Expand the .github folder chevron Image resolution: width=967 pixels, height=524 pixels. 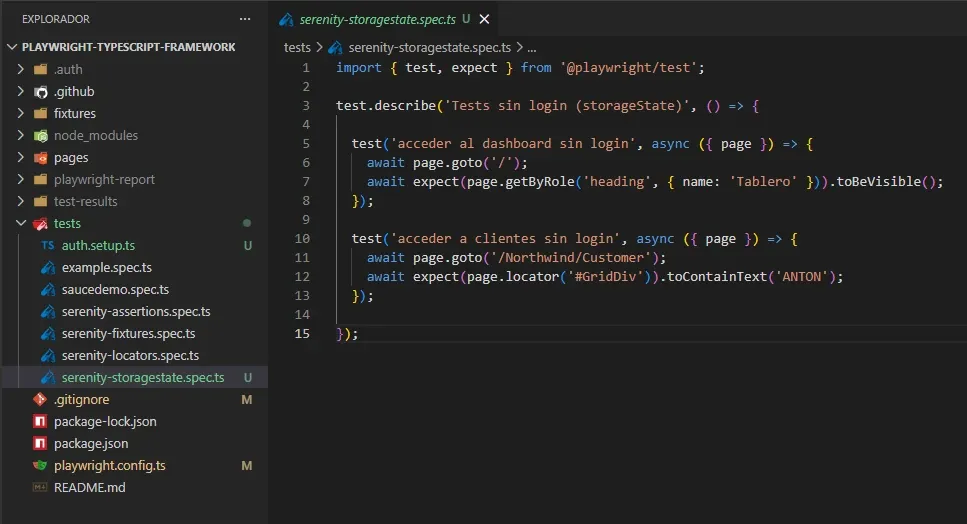point(20,91)
